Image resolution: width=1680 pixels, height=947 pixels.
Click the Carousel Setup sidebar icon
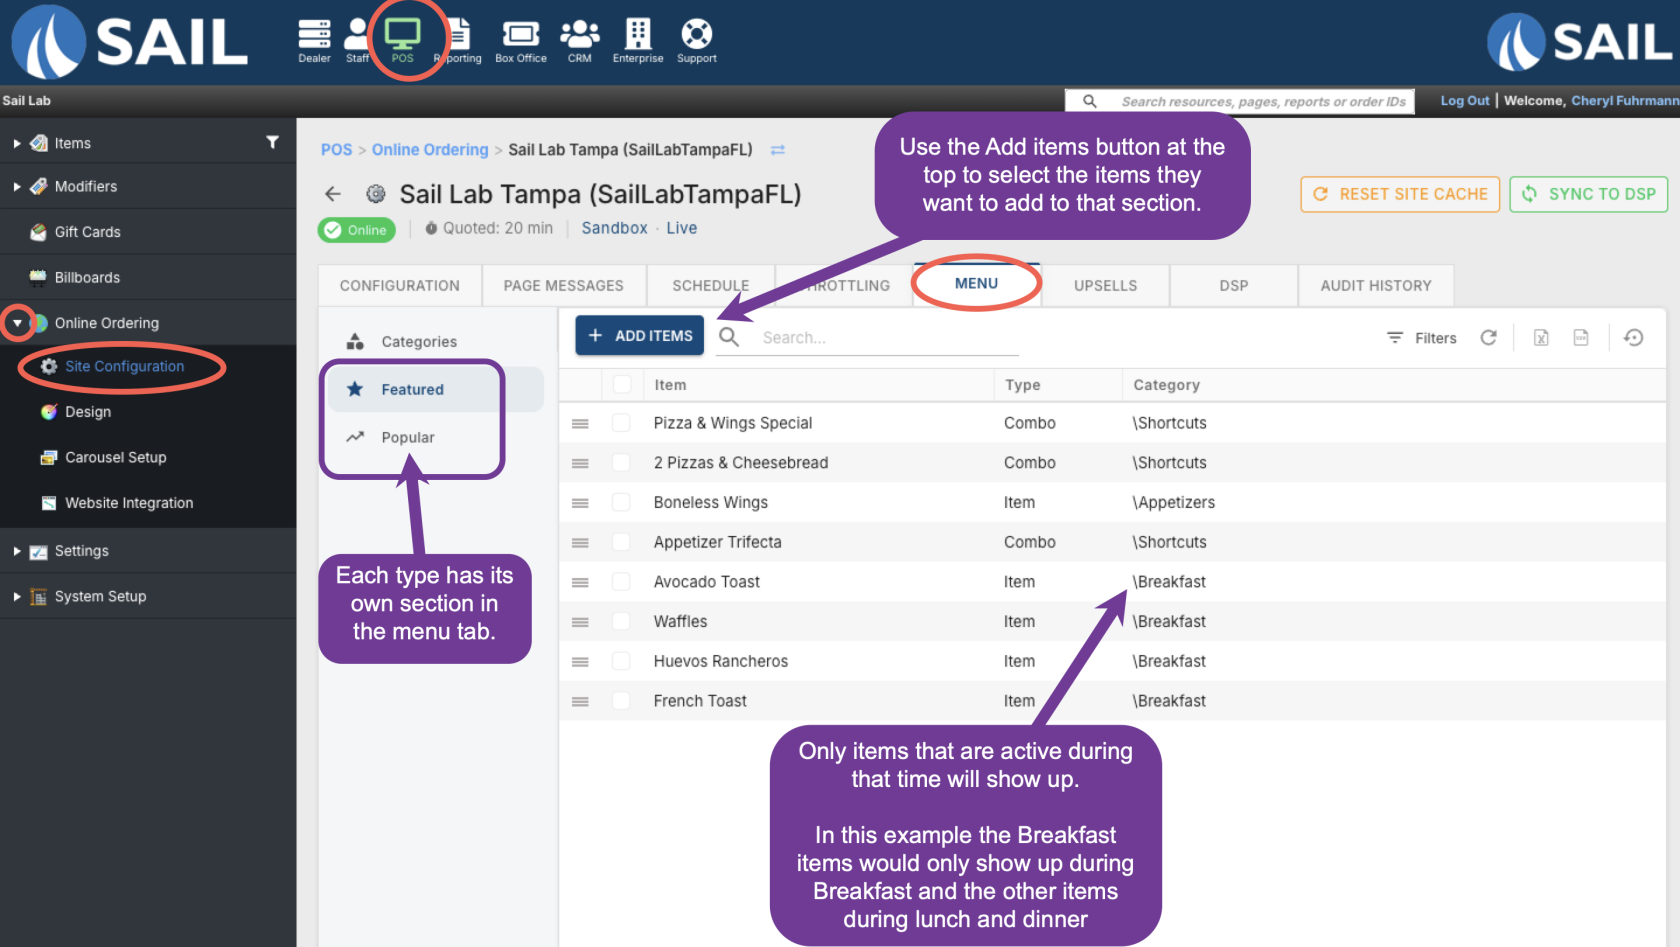click(x=49, y=458)
